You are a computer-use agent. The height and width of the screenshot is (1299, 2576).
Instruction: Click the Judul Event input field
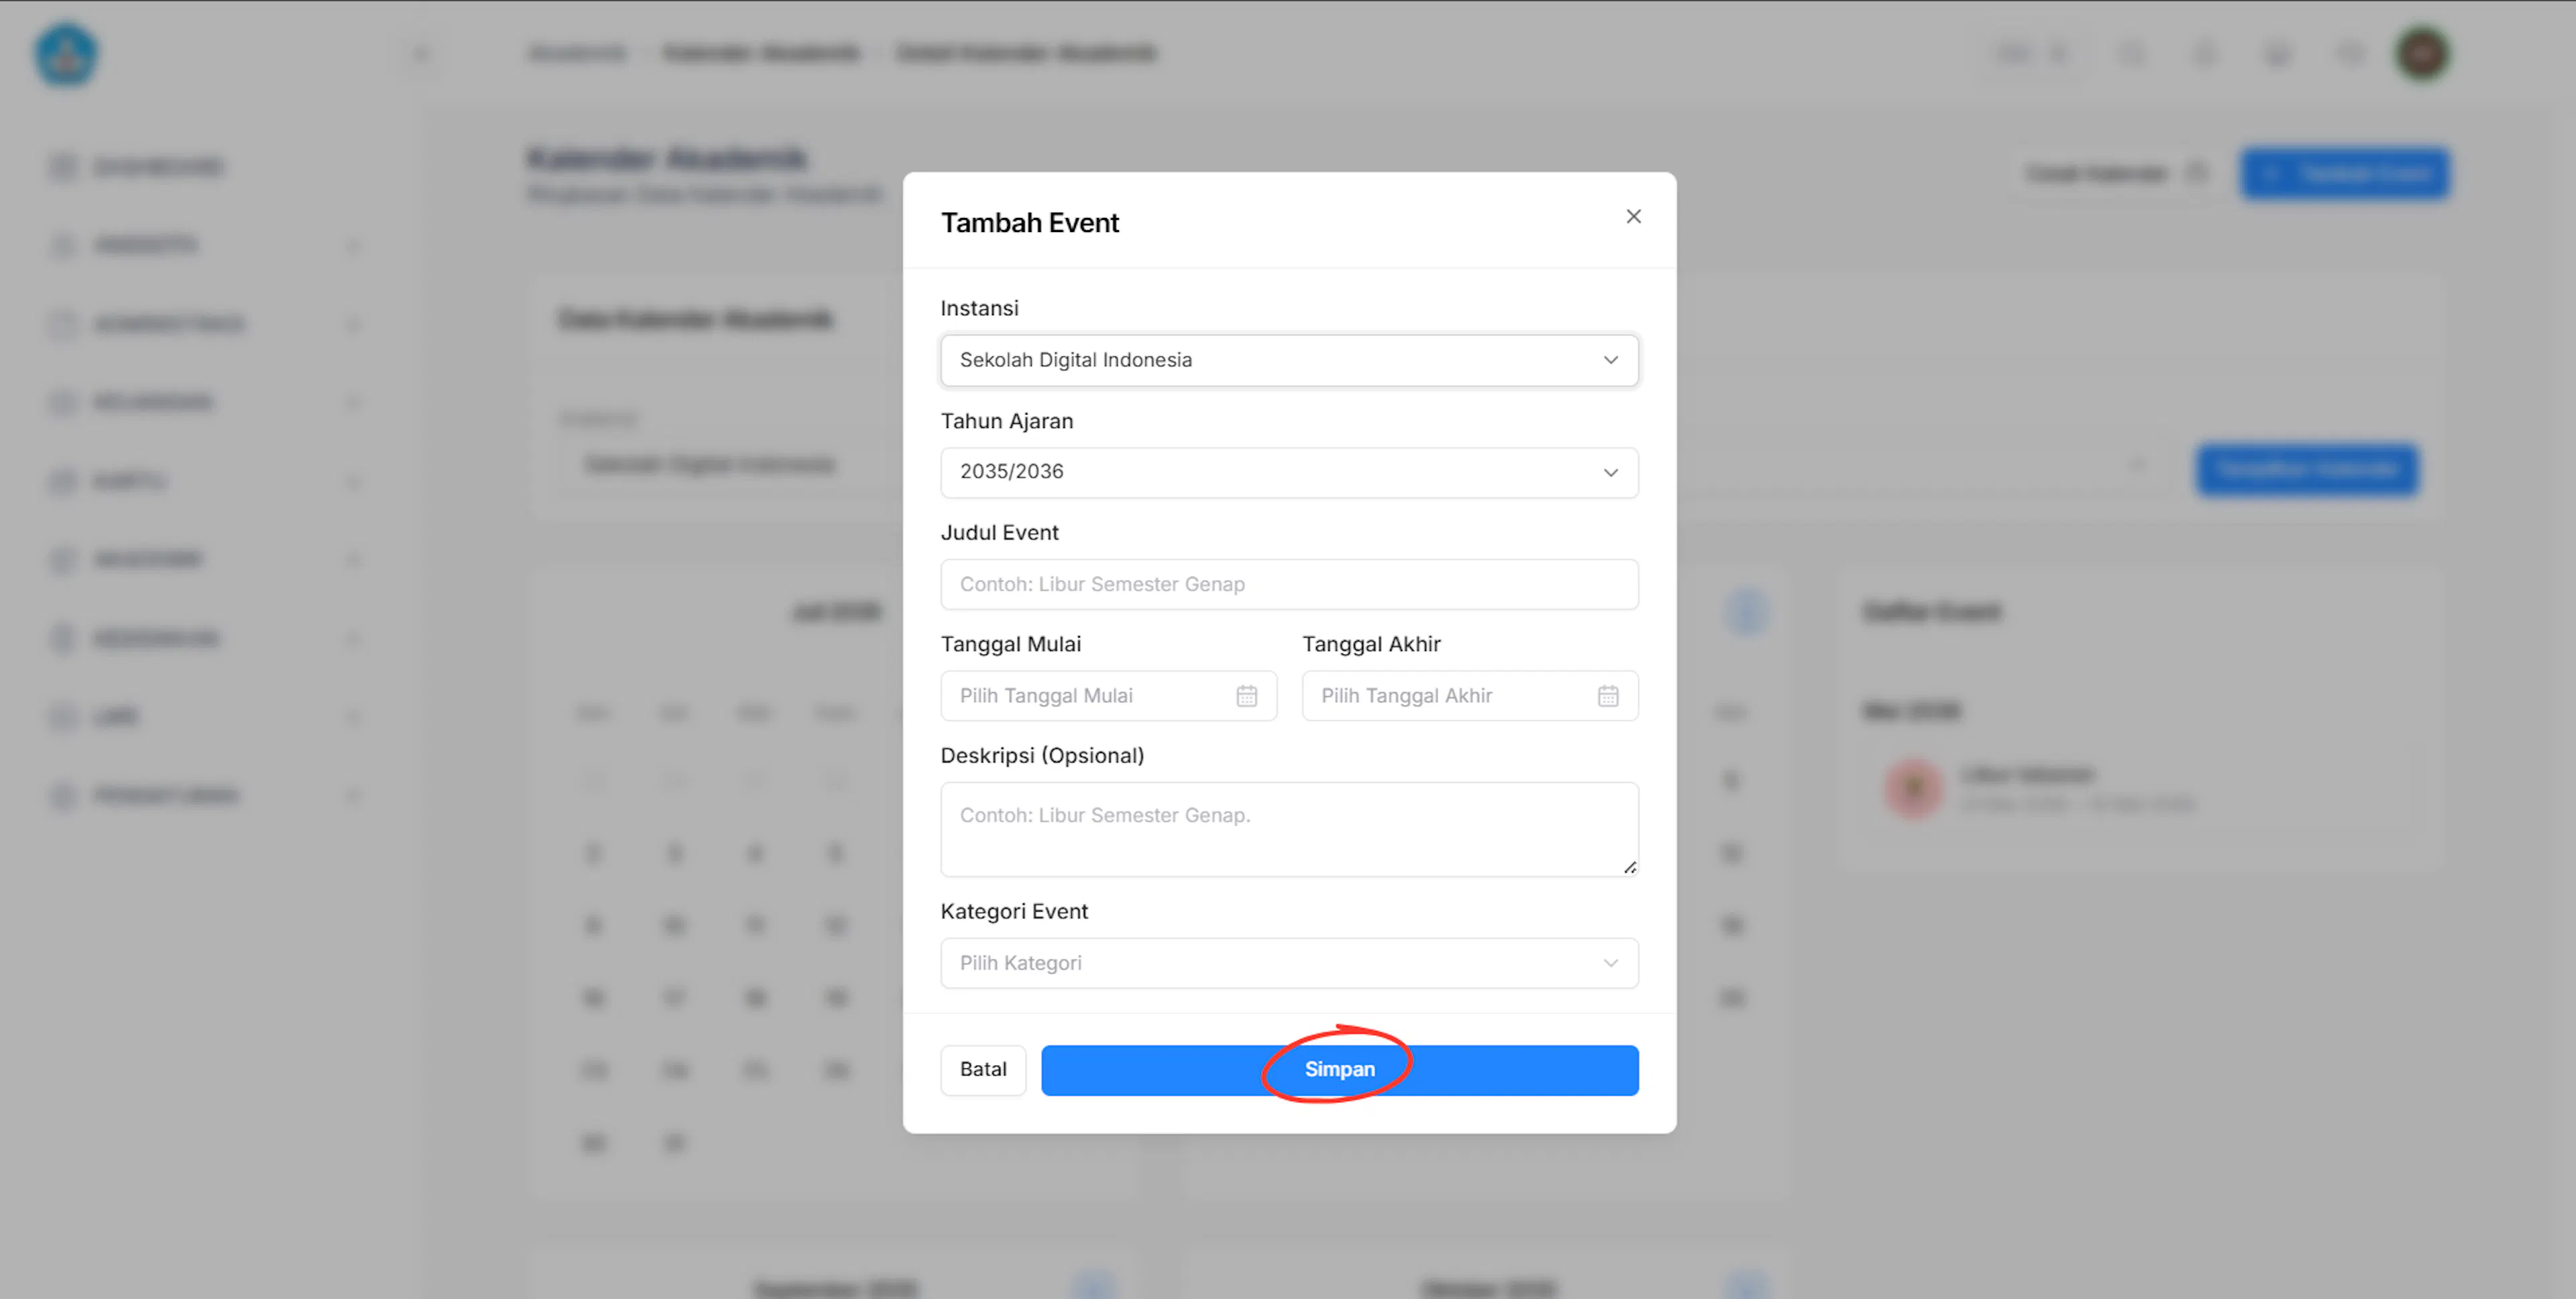pos(1289,584)
